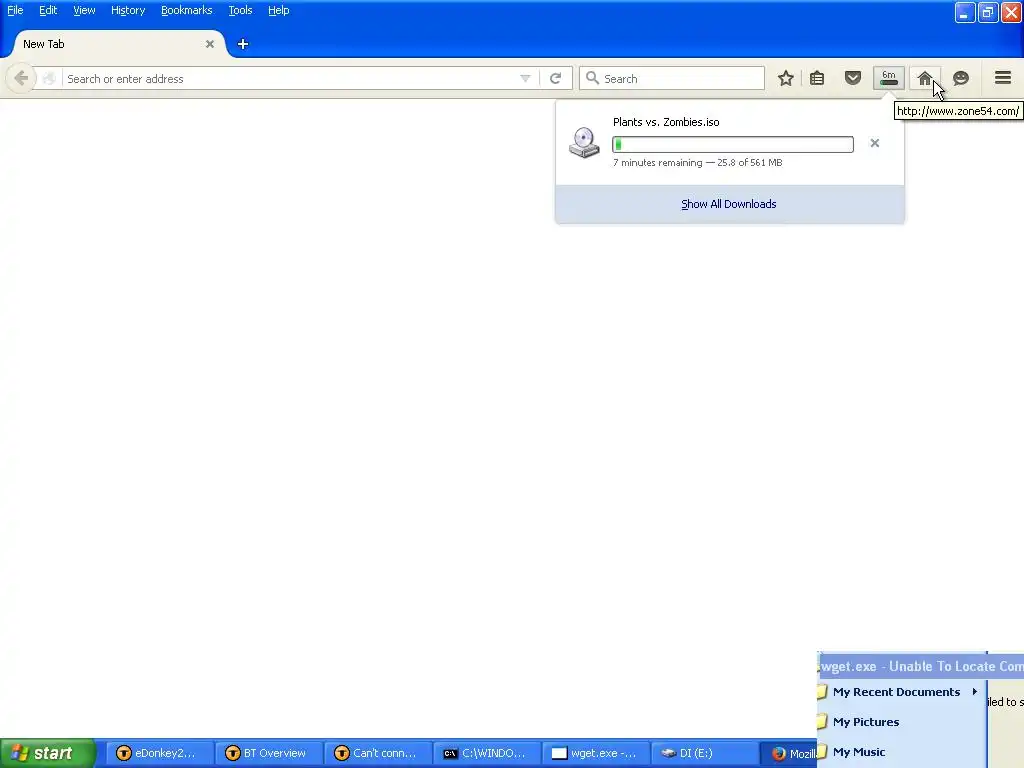Viewport: 1024px width, 768px height.
Task: Switch to DI (E:) taskbar item
Action: [704, 753]
